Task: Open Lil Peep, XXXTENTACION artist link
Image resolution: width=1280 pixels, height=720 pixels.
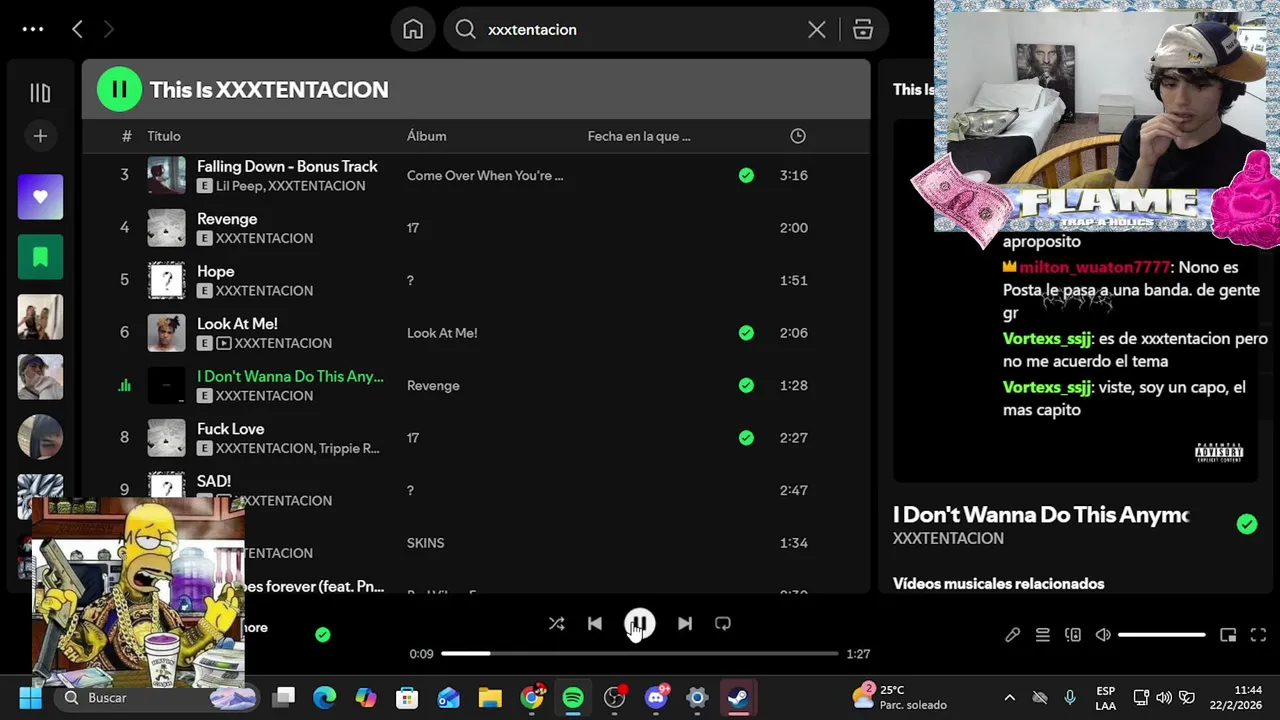Action: click(x=291, y=186)
